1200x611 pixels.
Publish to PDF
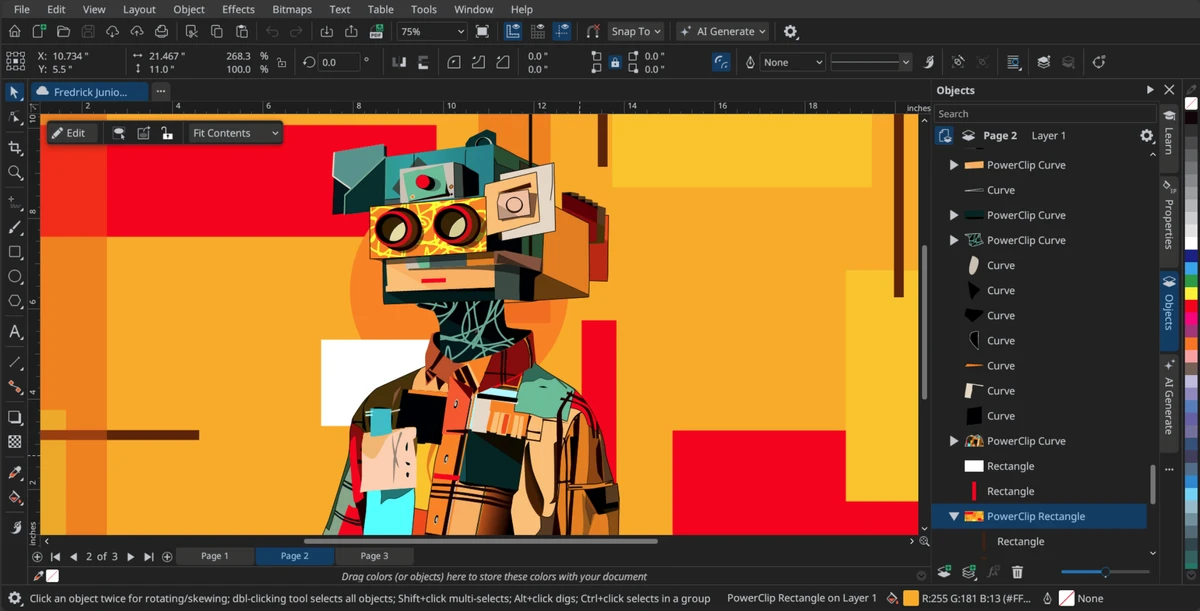pyautogui.click(x=376, y=31)
